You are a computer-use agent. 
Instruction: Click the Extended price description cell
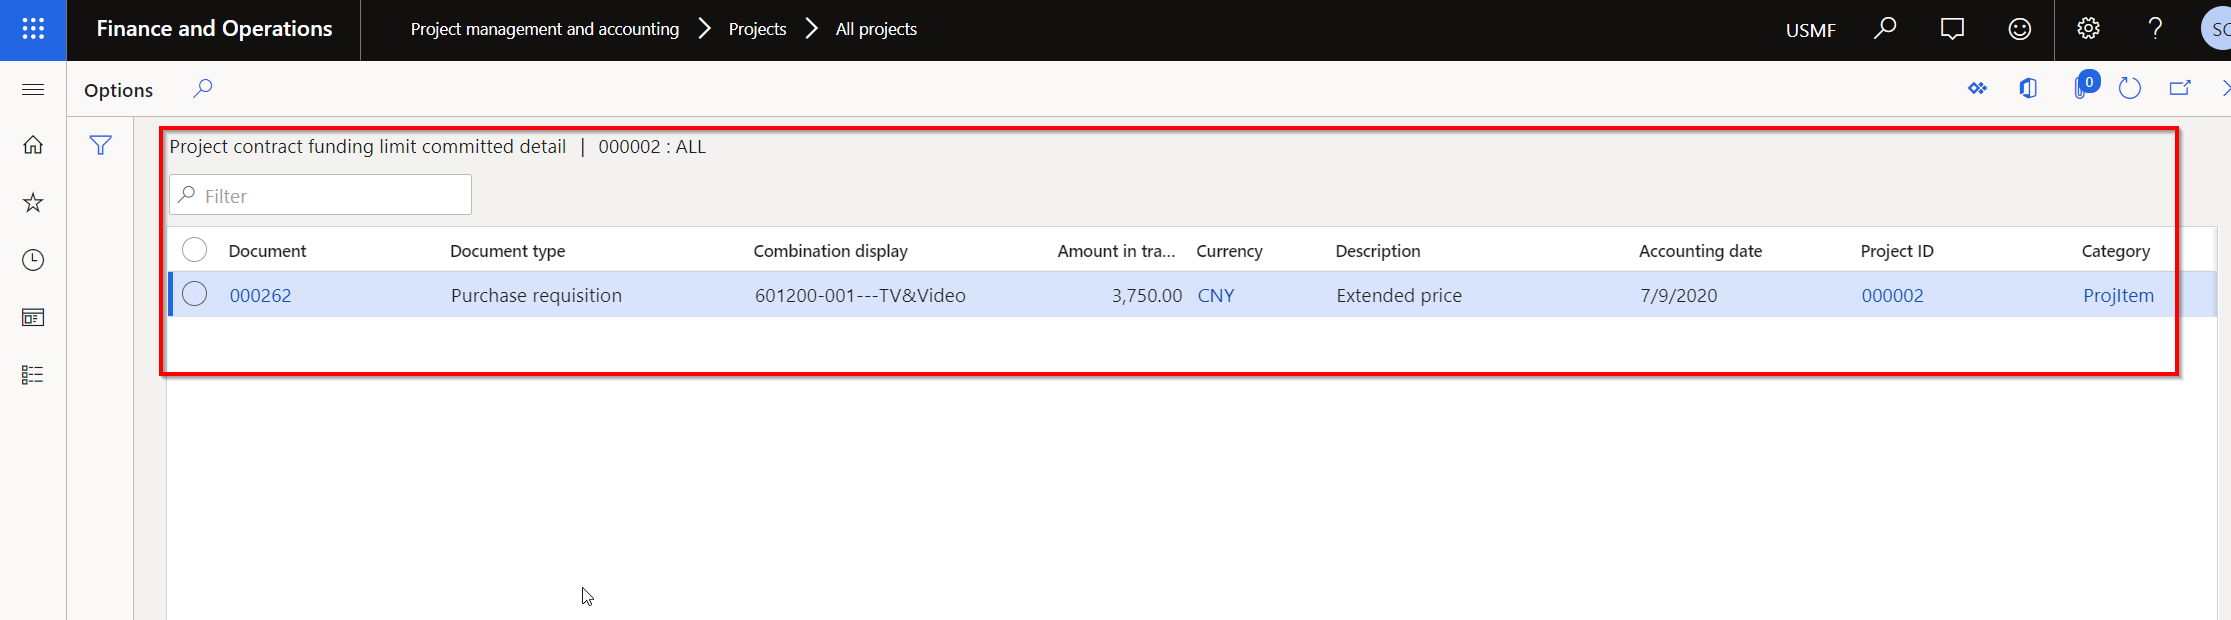coord(1399,295)
